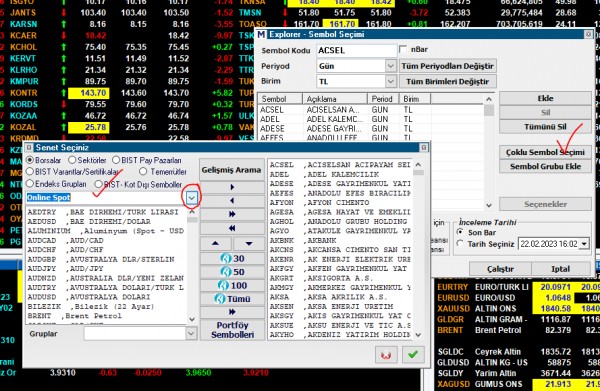Click the Çalıştır button
The width and height of the screenshot is (600, 391).
tap(500, 269)
